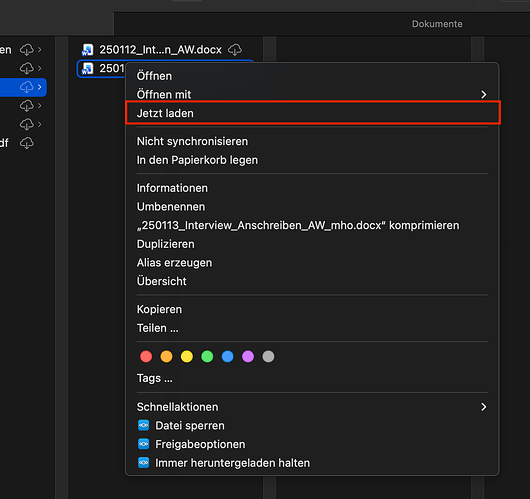Click the Word file icon of 250112_Int...n_AW.docx
530x499 pixels.
click(88, 50)
